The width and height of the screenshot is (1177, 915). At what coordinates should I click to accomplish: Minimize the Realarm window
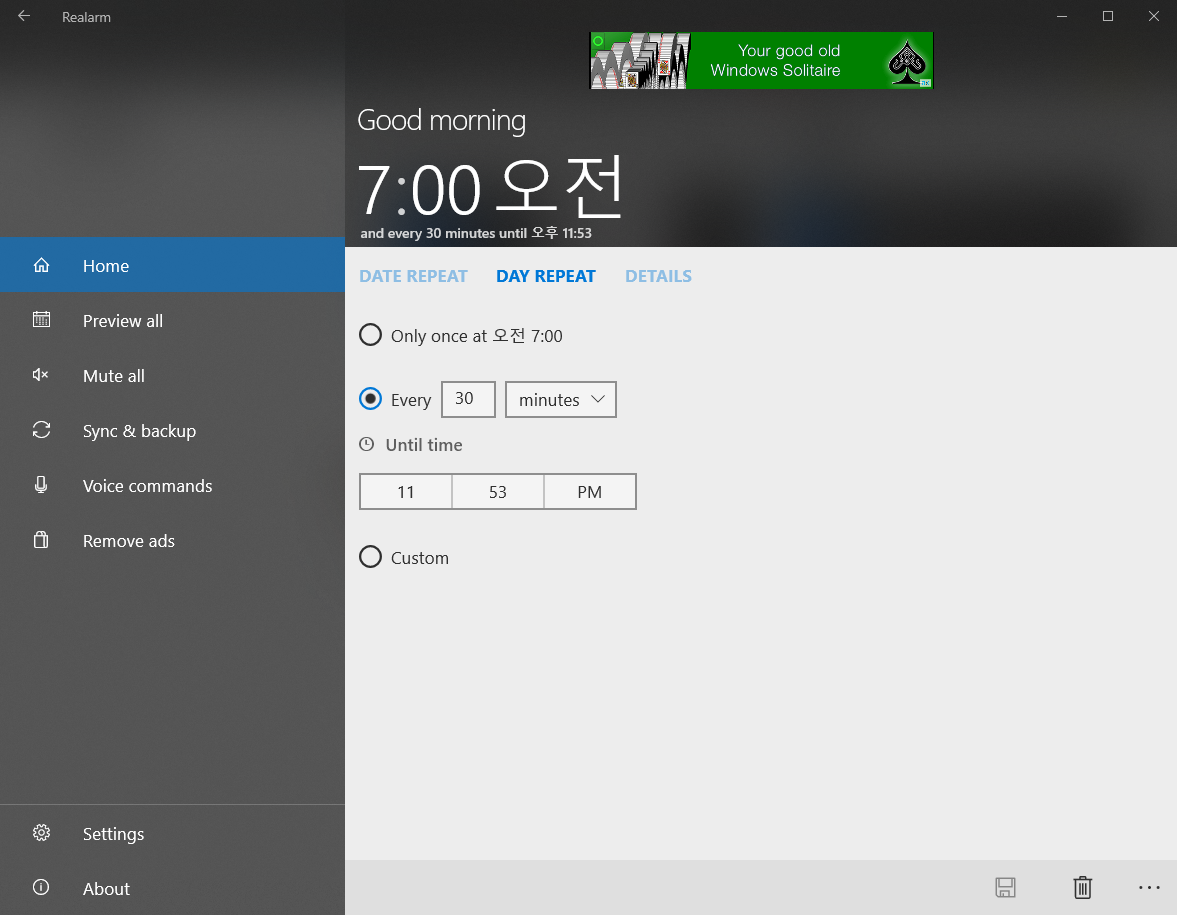1061,16
